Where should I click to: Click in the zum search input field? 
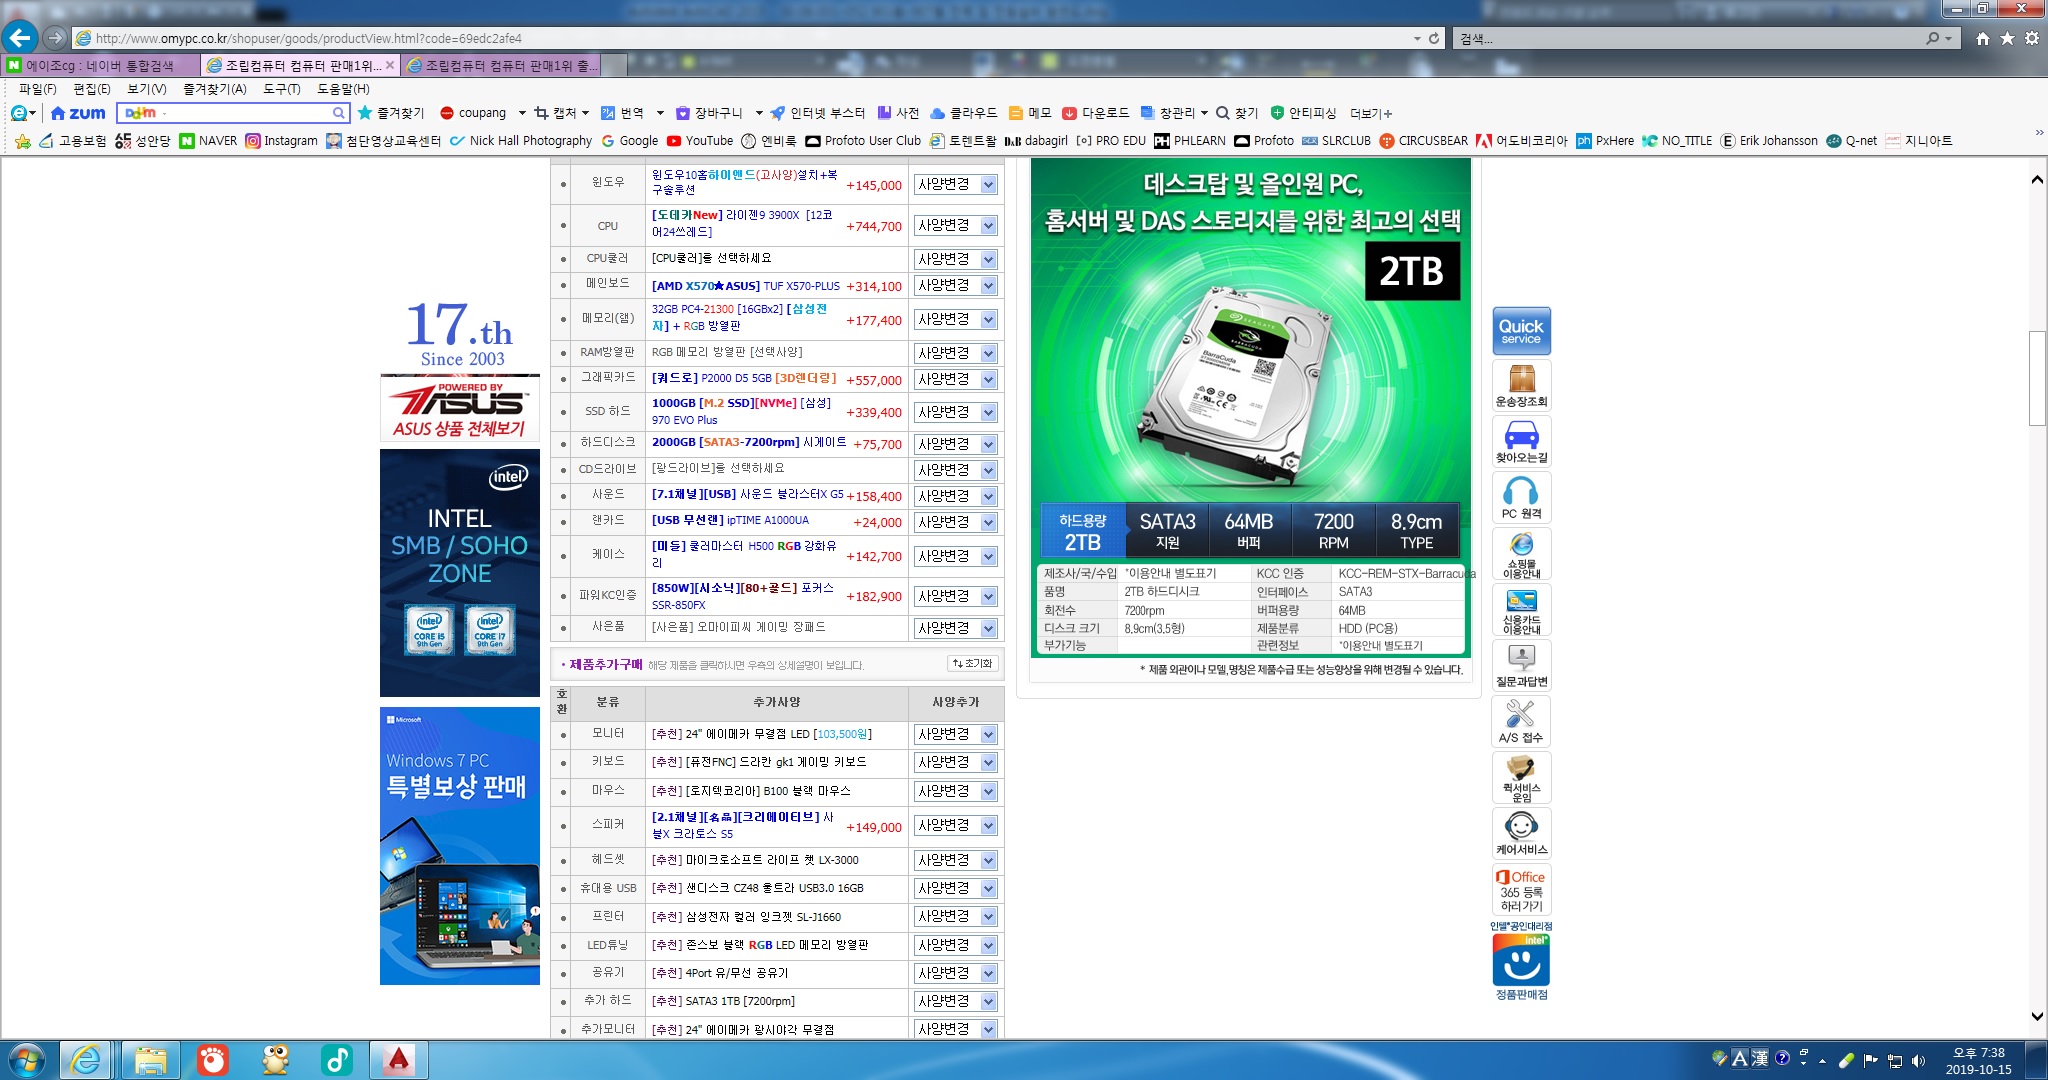tap(240, 113)
